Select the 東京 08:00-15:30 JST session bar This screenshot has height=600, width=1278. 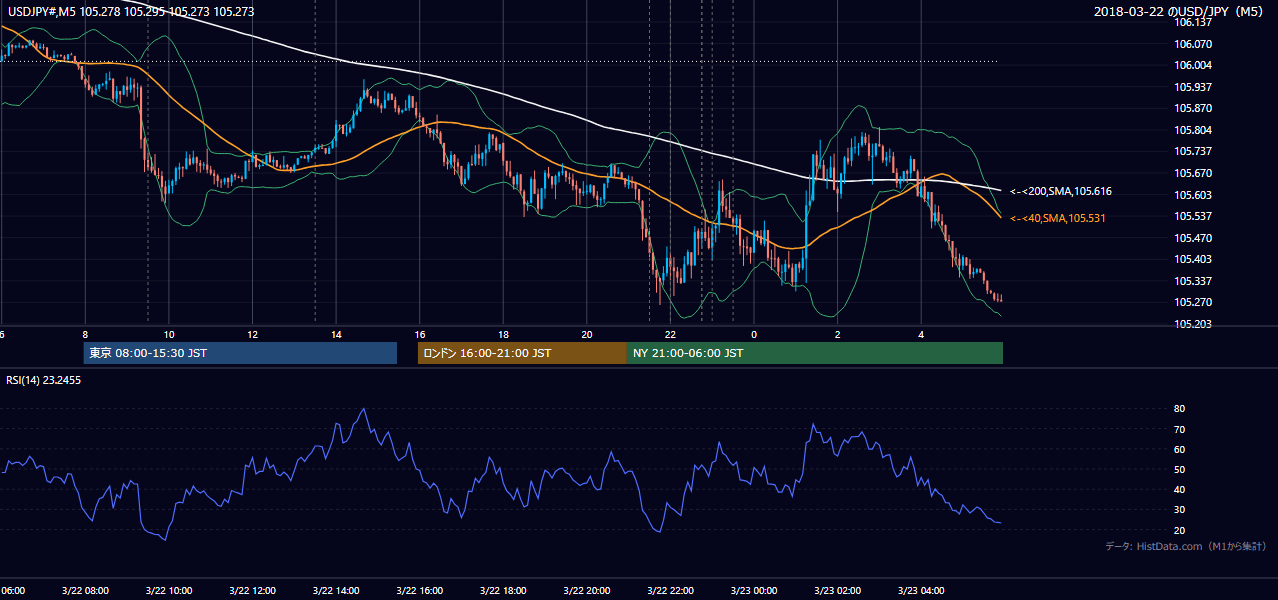coord(240,353)
